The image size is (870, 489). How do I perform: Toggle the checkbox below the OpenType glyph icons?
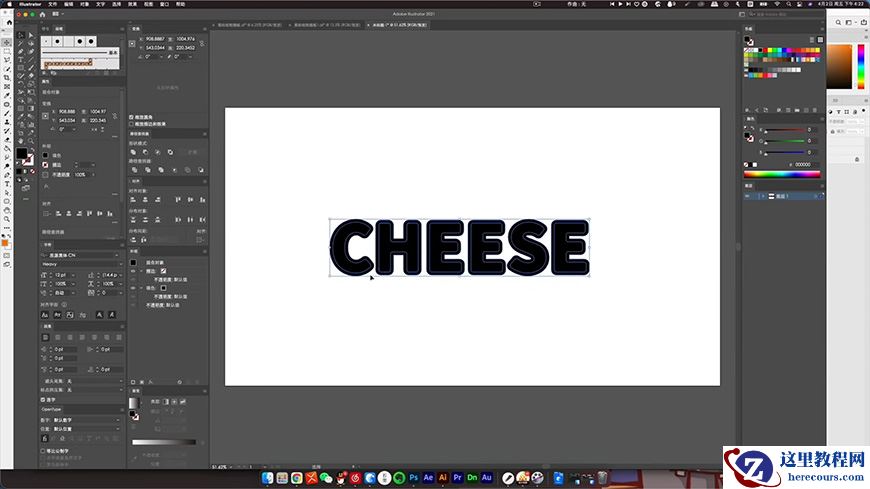(43, 451)
